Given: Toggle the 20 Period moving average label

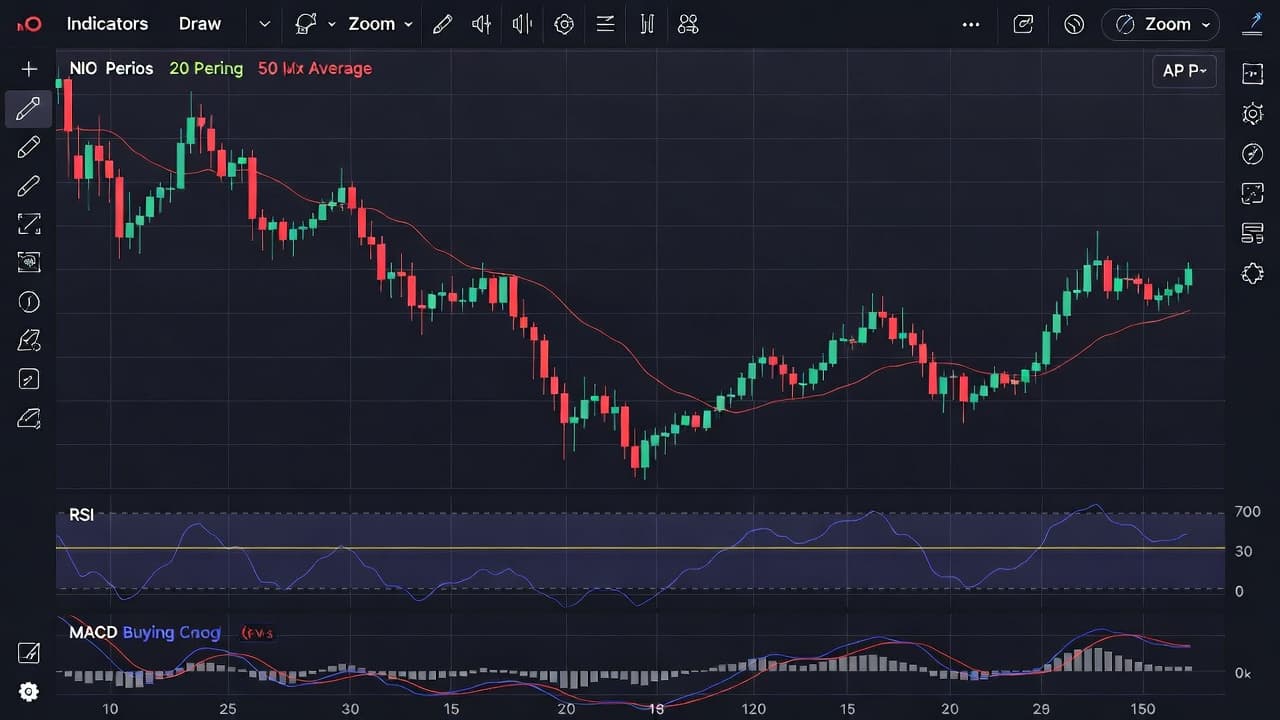Looking at the screenshot, I should 206,69.
